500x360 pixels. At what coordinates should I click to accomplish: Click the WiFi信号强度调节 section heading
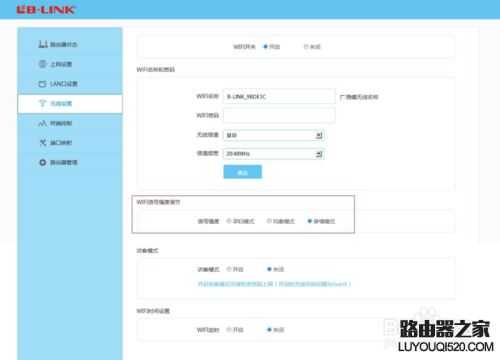point(158,202)
